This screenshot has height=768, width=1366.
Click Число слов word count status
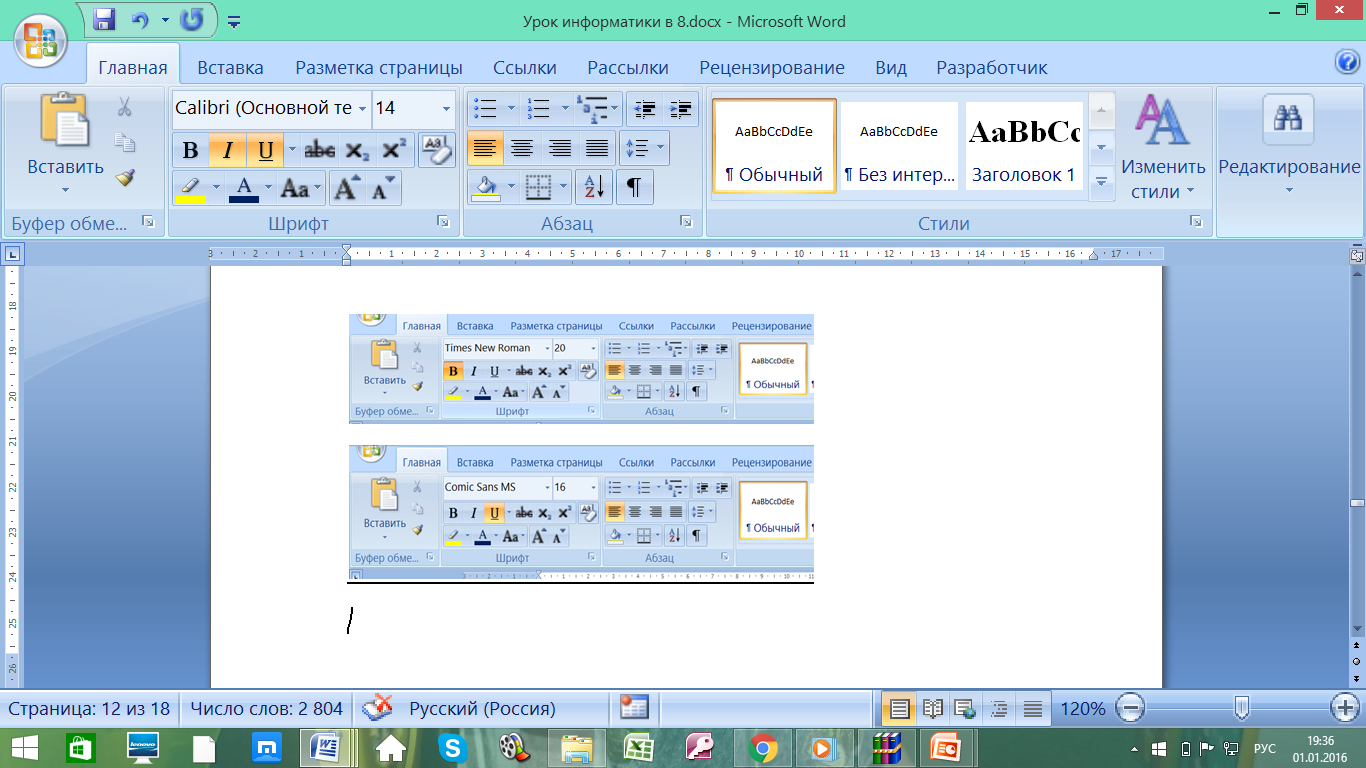pyautogui.click(x=266, y=709)
